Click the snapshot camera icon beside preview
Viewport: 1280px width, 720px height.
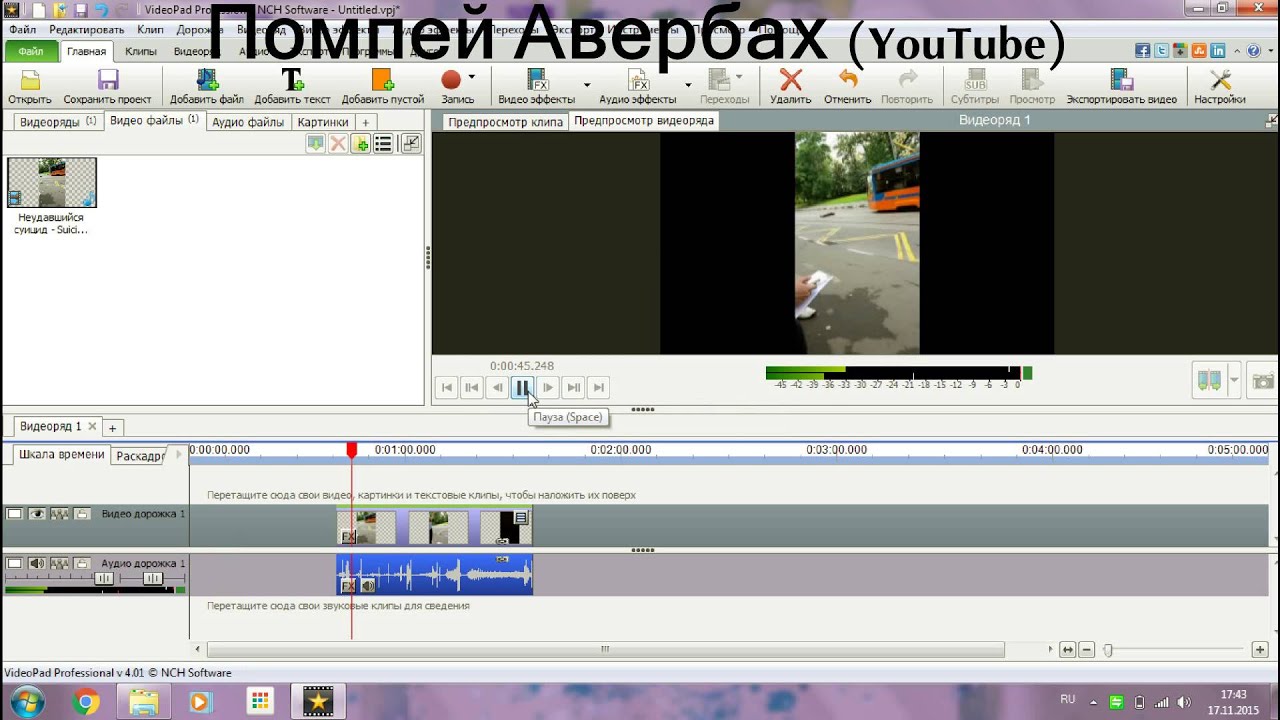click(1264, 381)
